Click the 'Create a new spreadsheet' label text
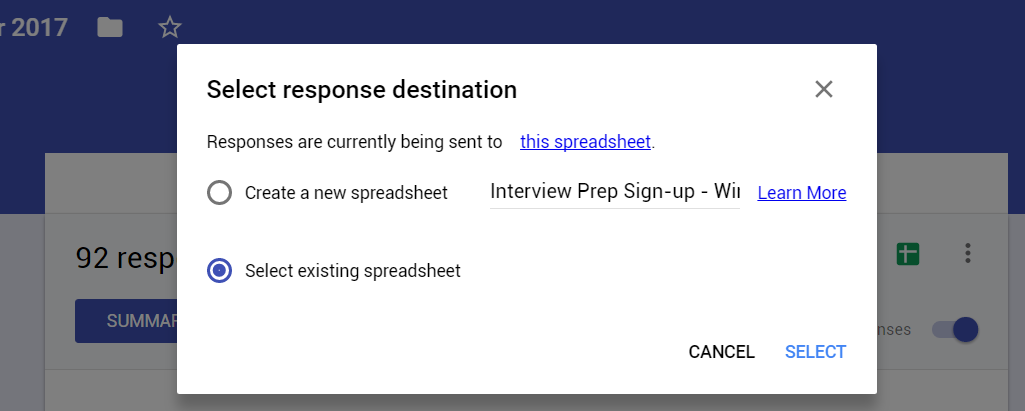1025x411 pixels. coord(346,193)
